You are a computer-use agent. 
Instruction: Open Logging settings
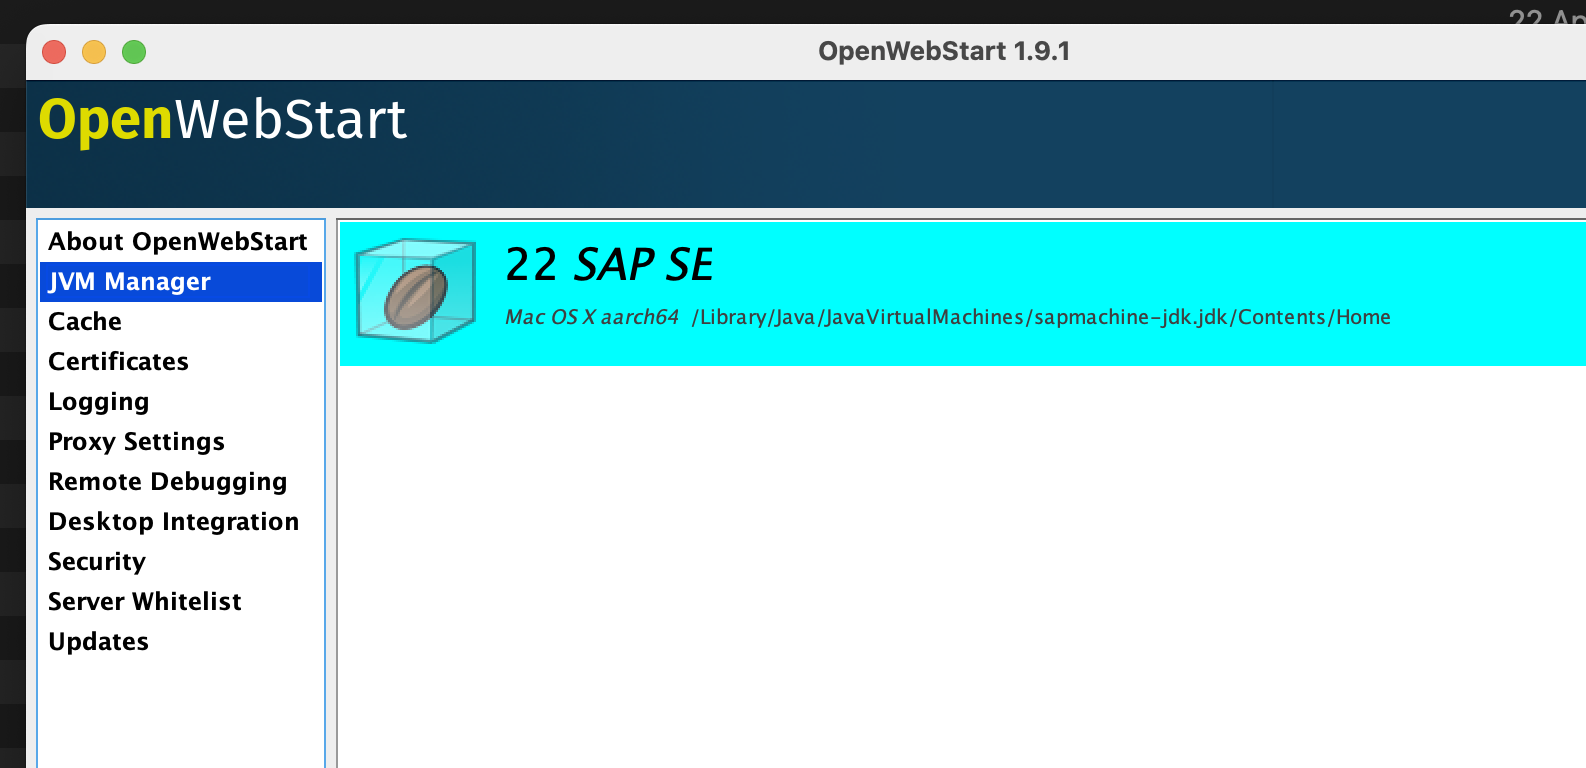point(181,402)
